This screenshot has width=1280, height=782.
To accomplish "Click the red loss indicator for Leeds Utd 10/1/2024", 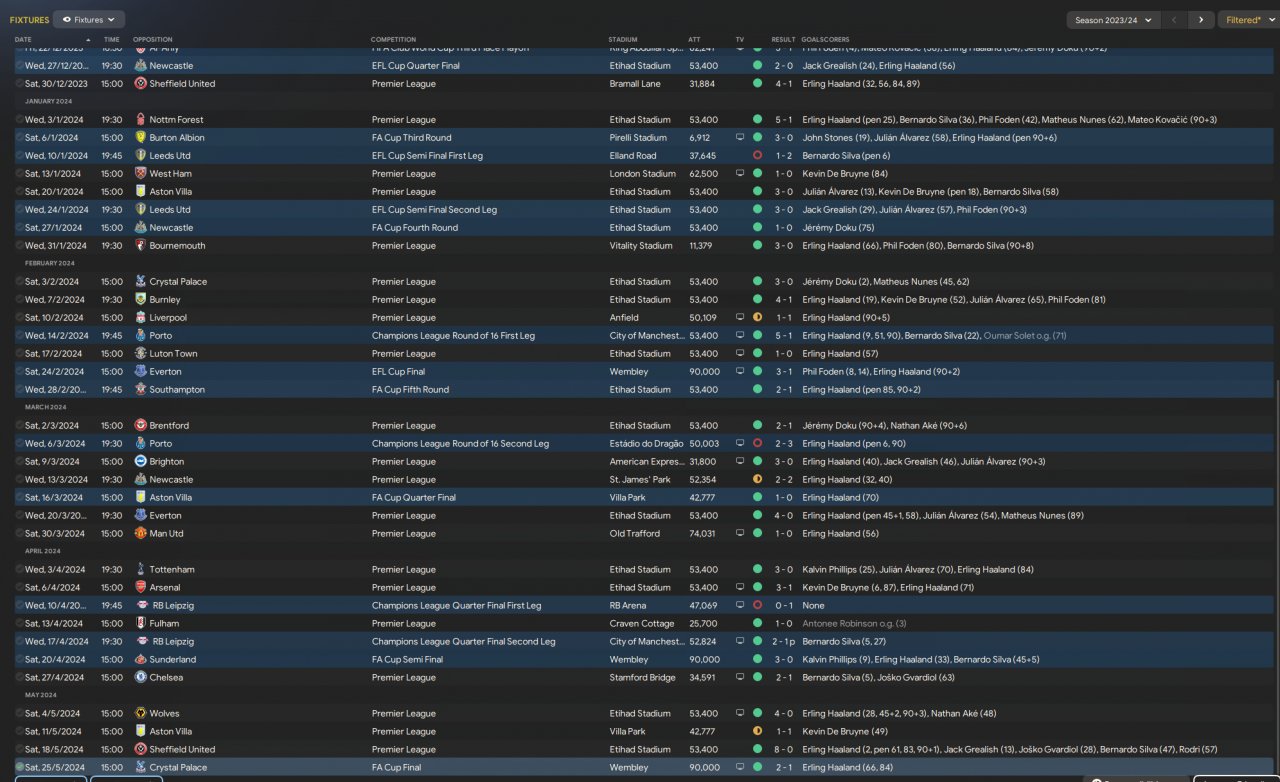I will [x=757, y=156].
